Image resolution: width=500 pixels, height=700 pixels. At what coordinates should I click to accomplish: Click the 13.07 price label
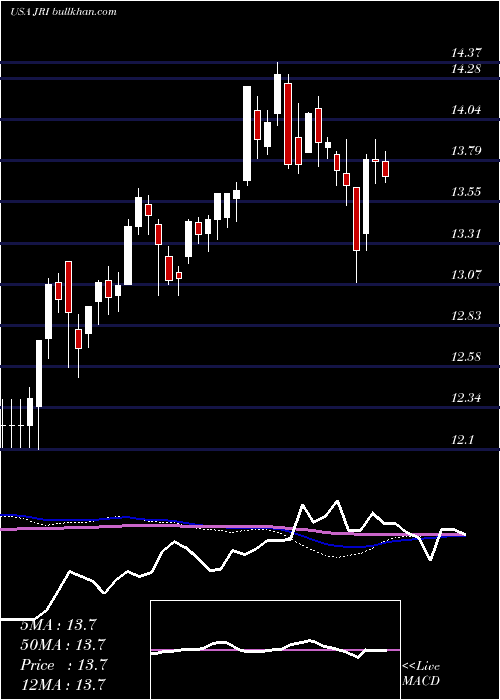[x=467, y=275]
